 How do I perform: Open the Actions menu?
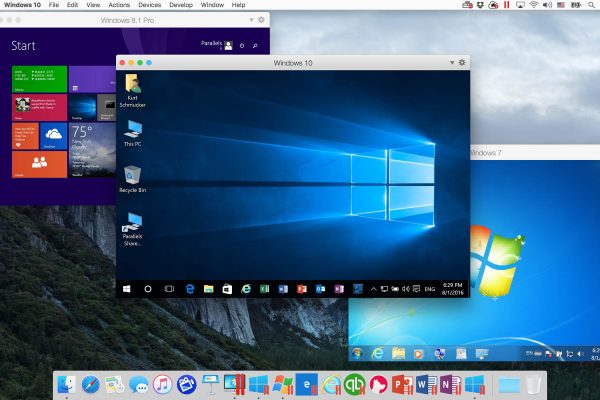click(119, 5)
